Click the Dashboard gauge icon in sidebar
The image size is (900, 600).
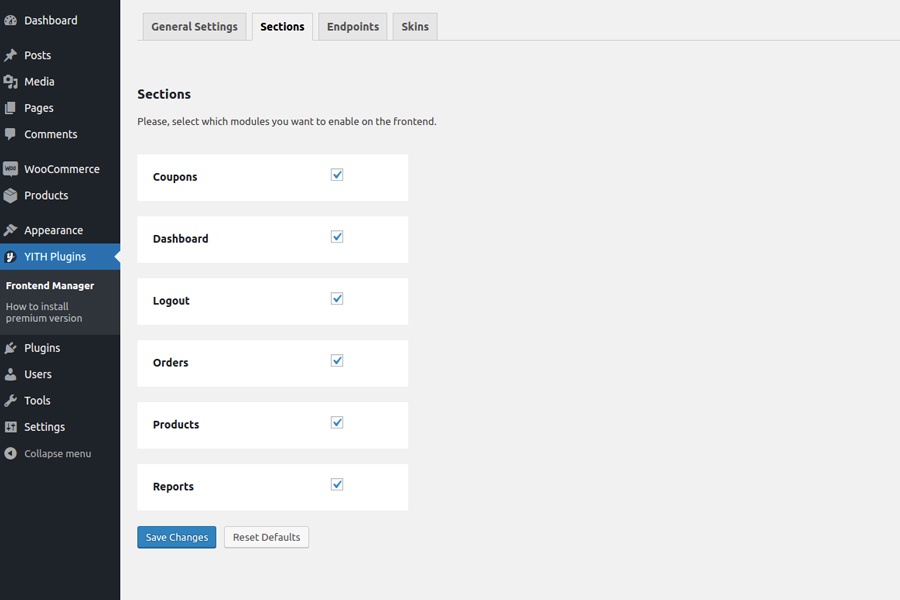click(11, 20)
